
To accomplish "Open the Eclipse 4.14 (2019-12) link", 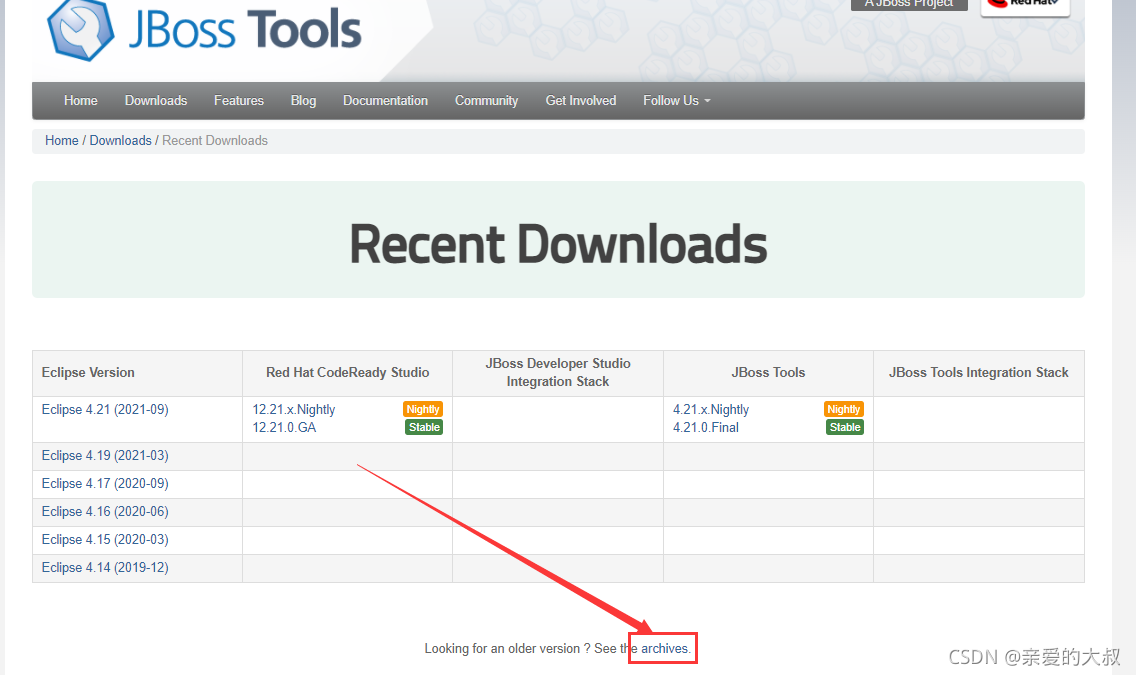I will tap(105, 567).
